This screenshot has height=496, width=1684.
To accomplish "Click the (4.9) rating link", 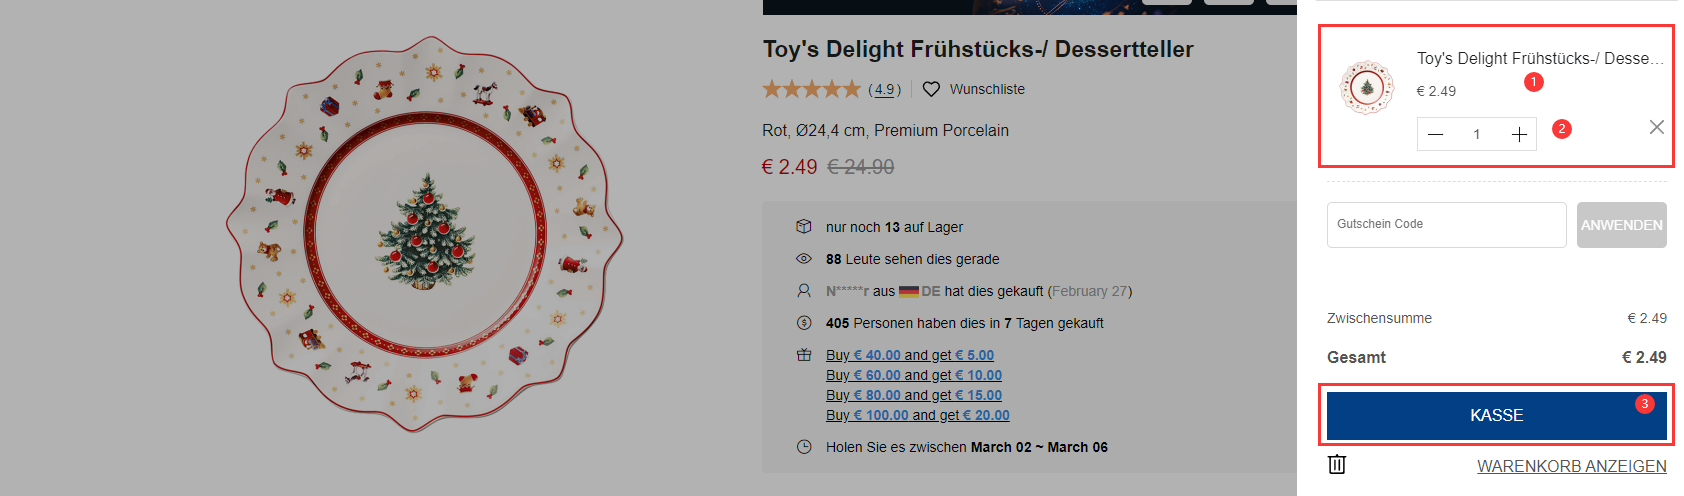I will [x=884, y=89].
